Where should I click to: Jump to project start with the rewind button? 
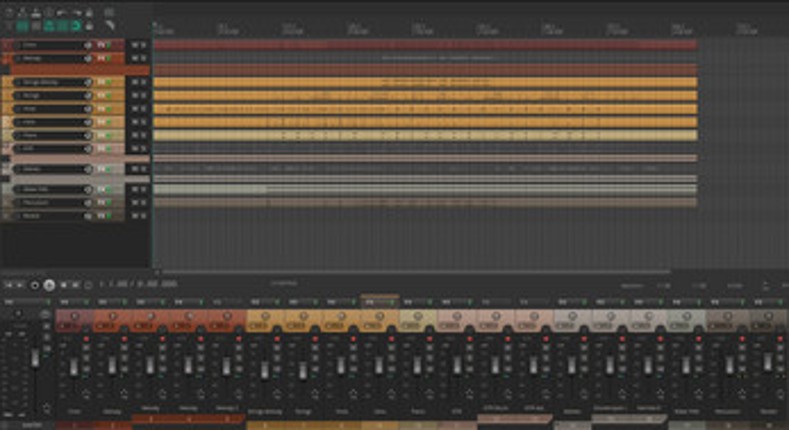click(x=8, y=285)
